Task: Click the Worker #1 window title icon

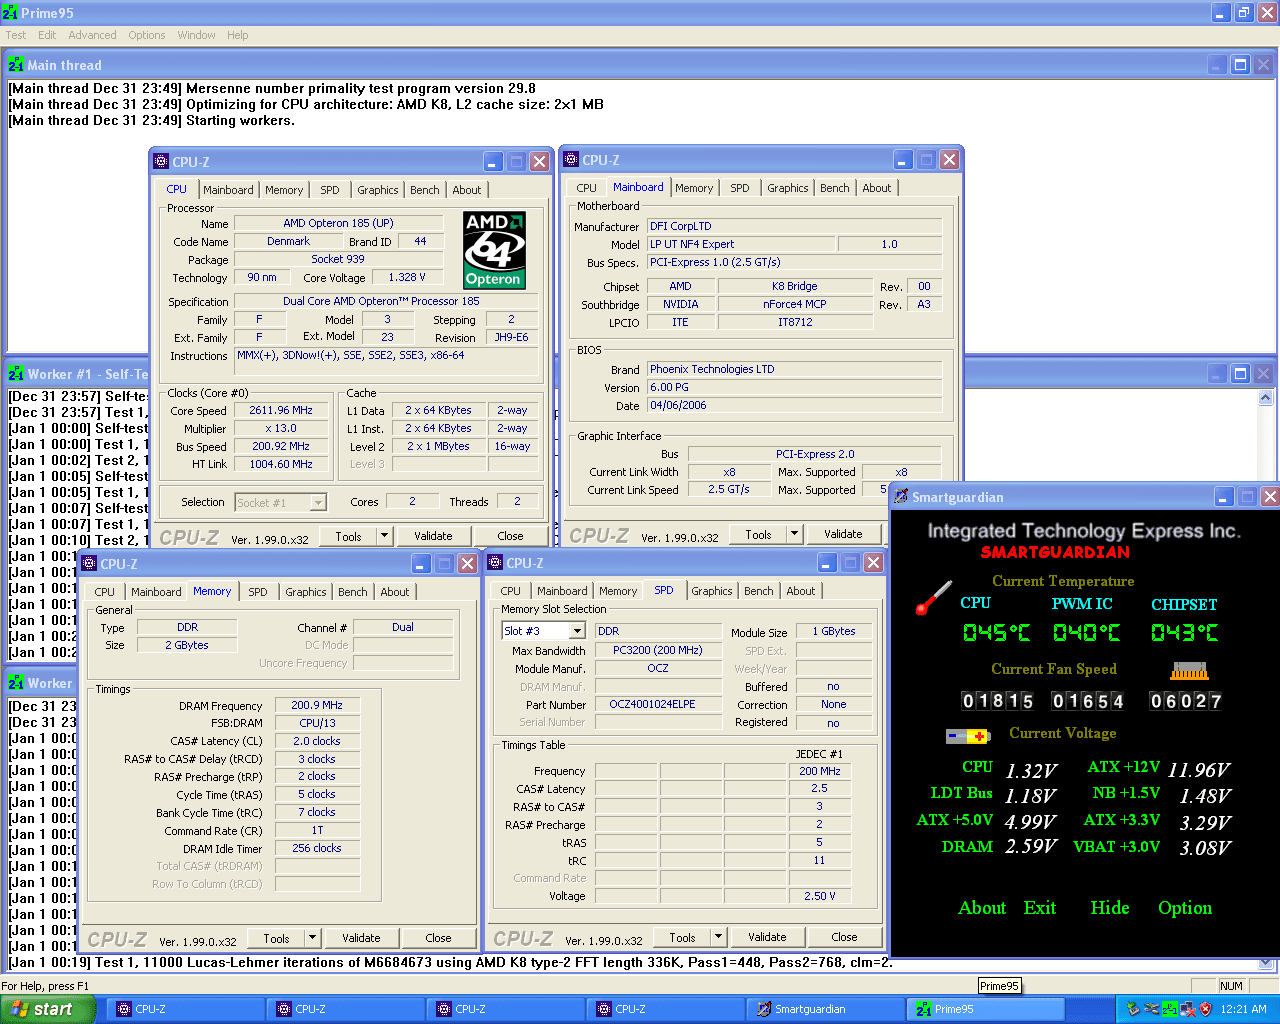Action: coord(16,374)
